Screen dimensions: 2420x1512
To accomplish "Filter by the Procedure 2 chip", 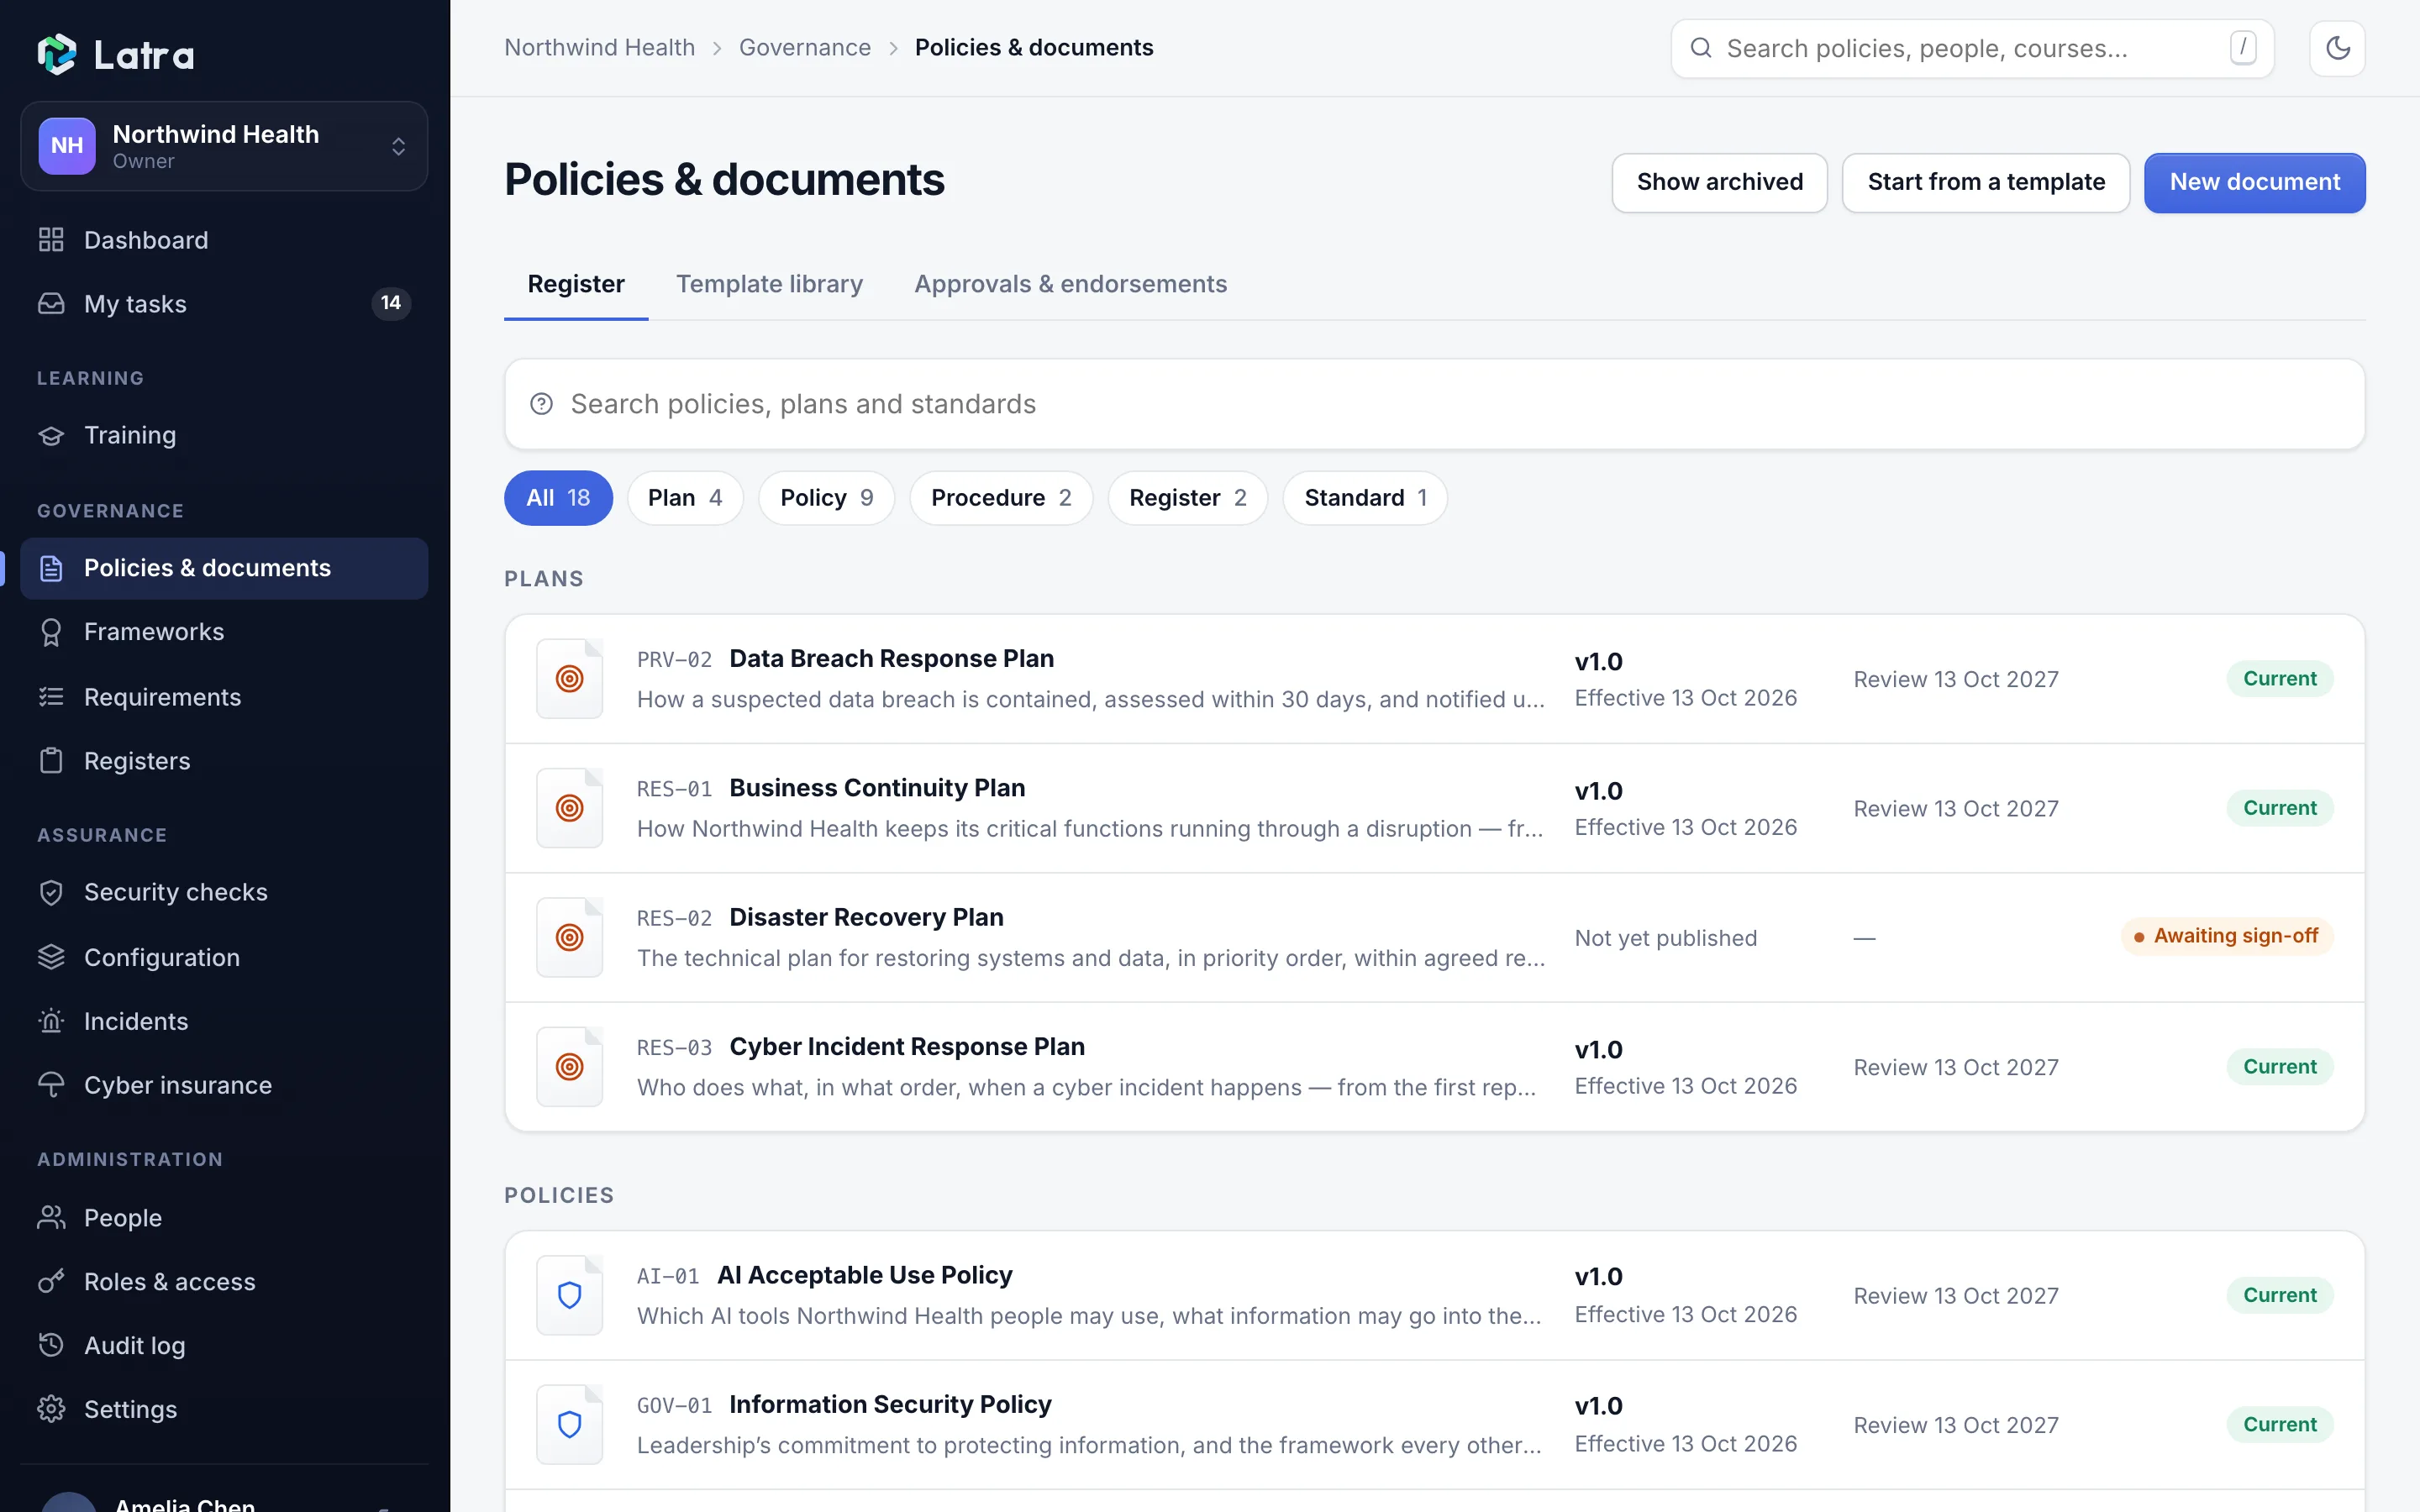I will pyautogui.click(x=1001, y=498).
